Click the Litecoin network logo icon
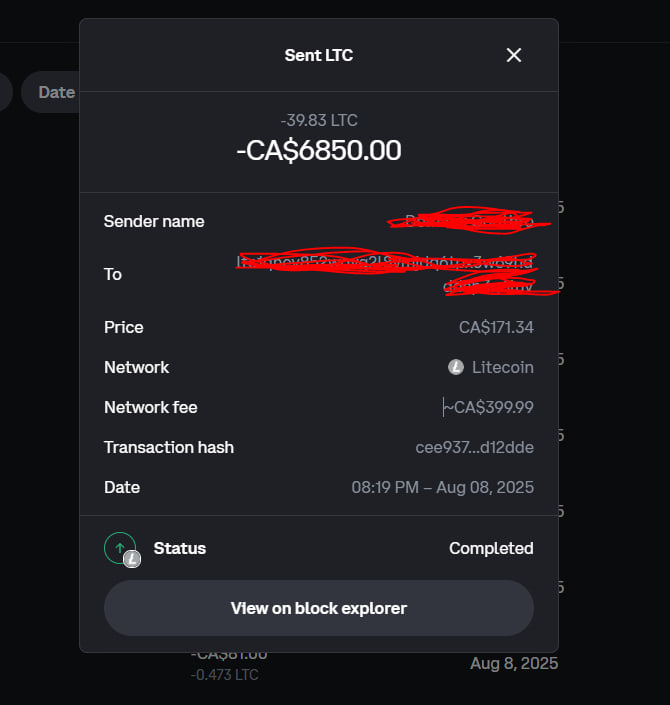Viewport: 670px width, 705px height. click(x=456, y=367)
